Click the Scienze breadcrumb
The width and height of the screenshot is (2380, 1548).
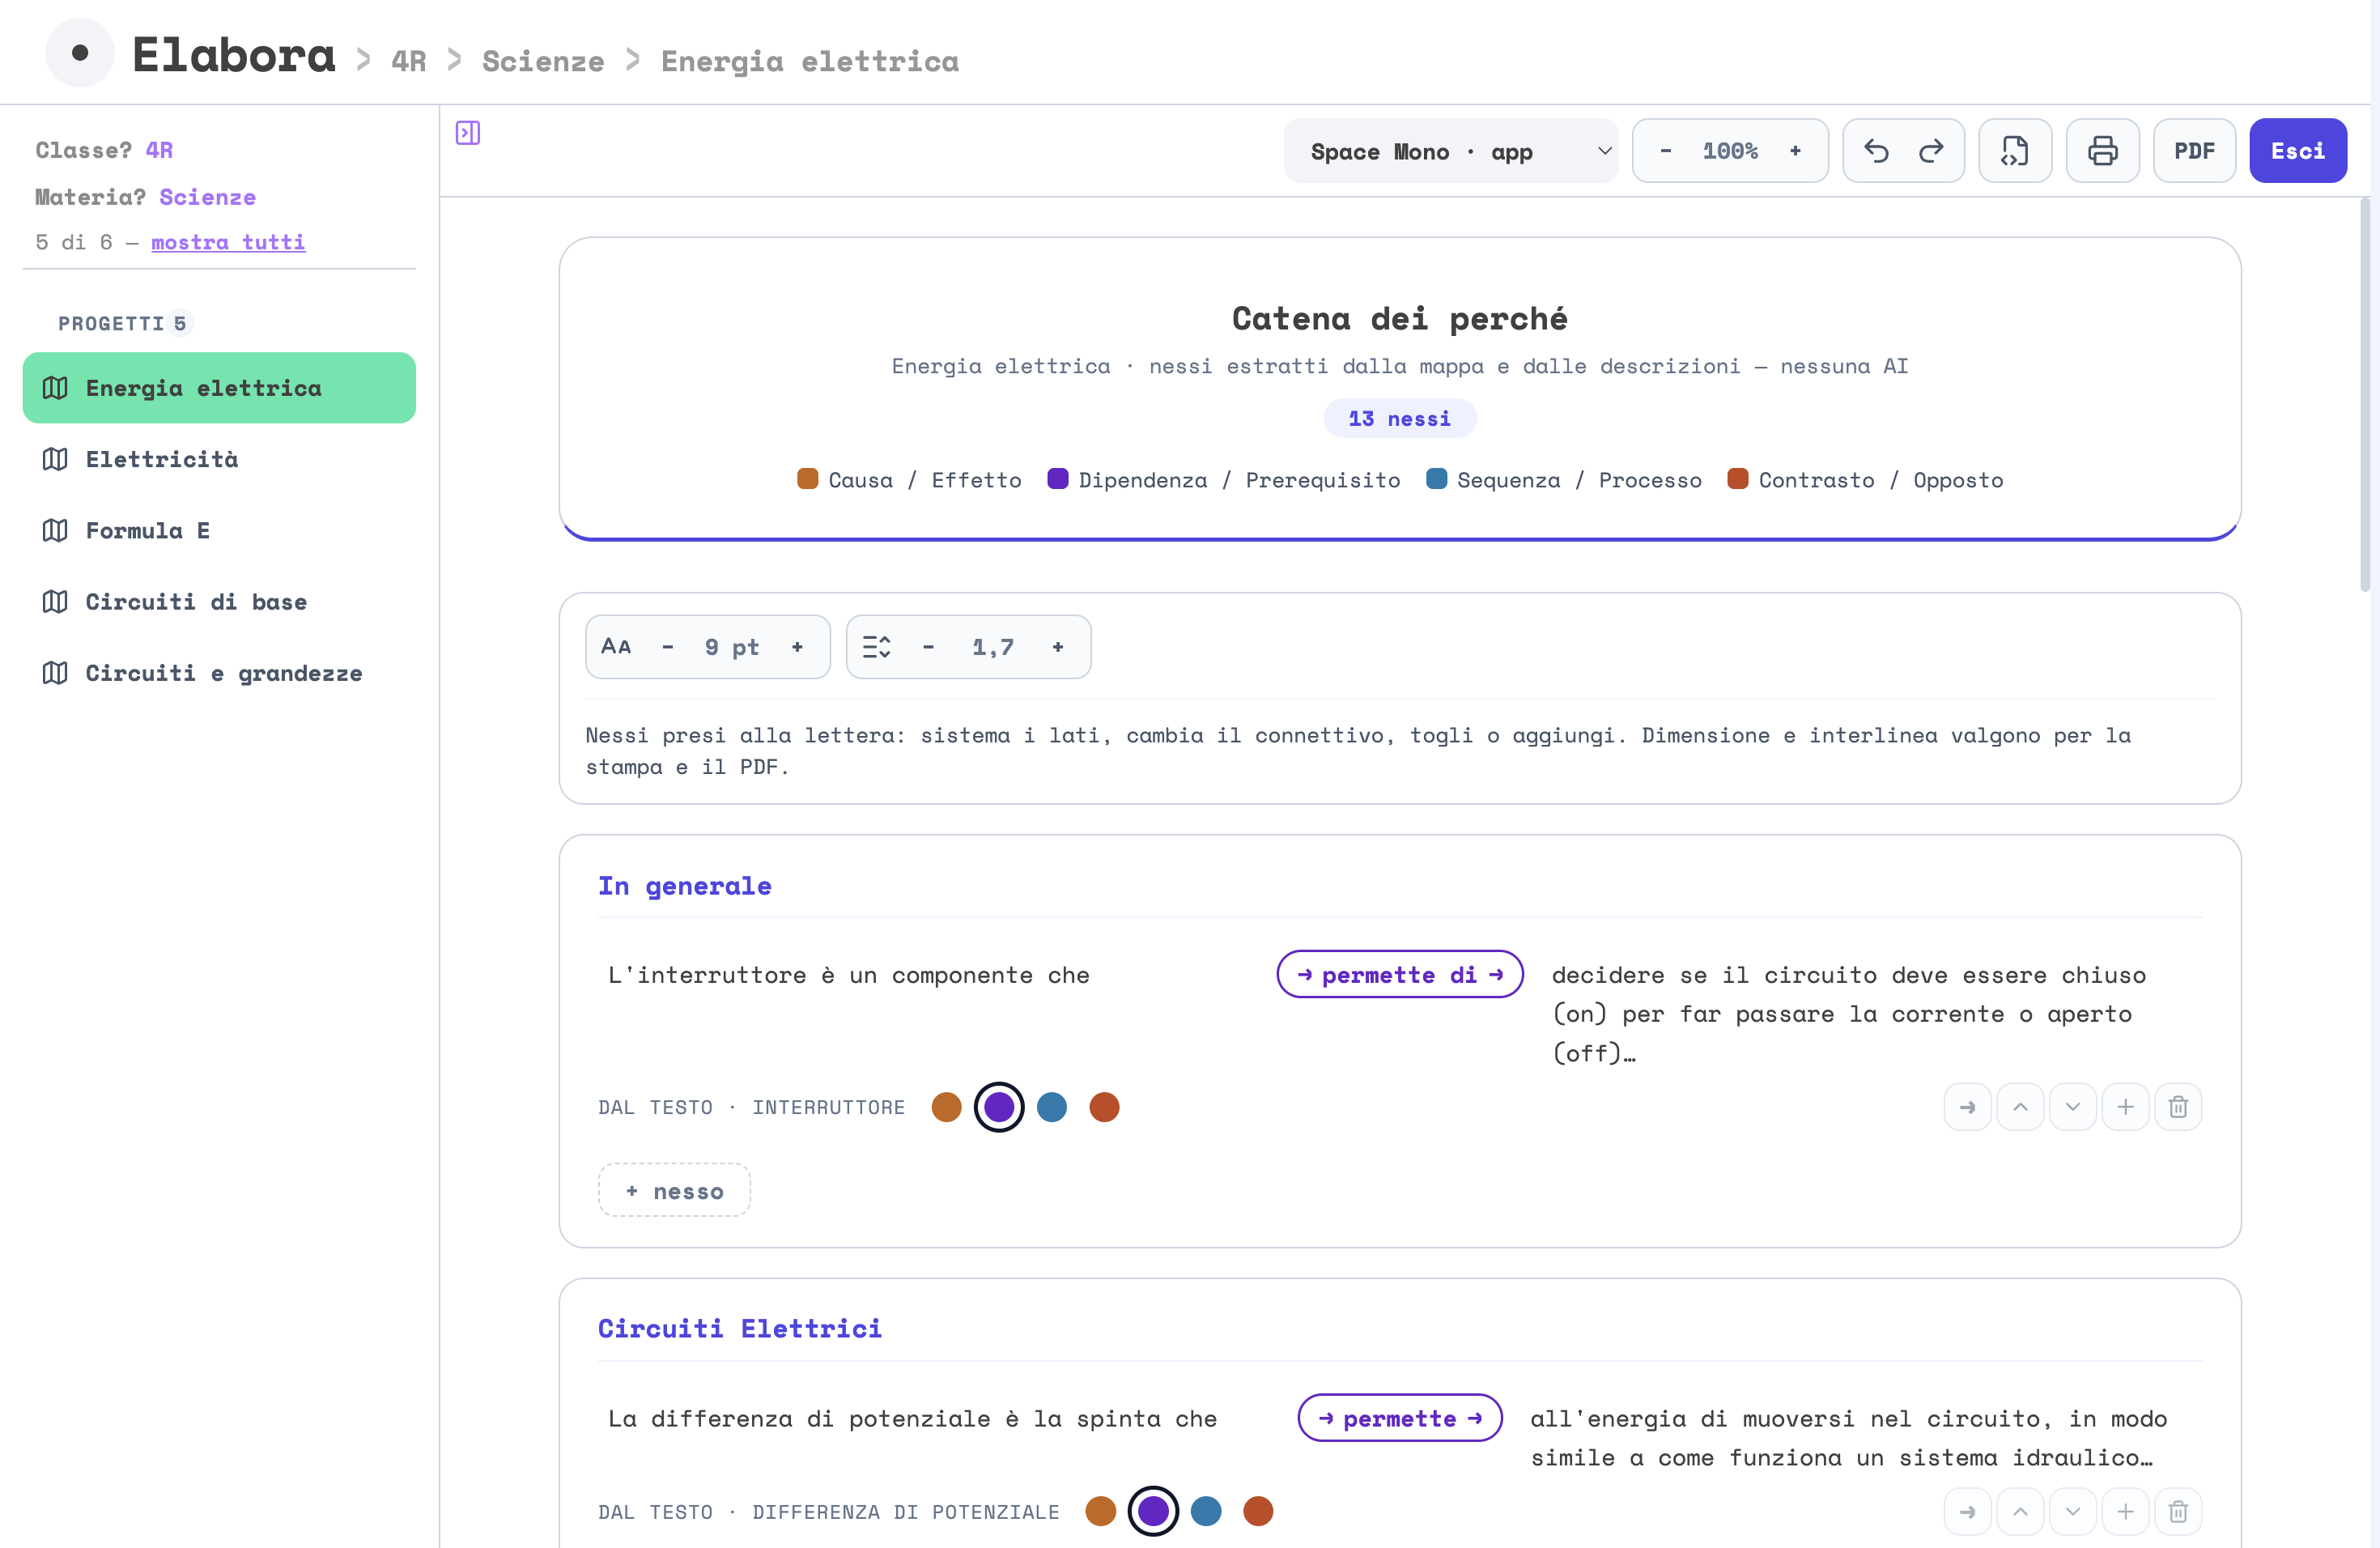click(543, 61)
